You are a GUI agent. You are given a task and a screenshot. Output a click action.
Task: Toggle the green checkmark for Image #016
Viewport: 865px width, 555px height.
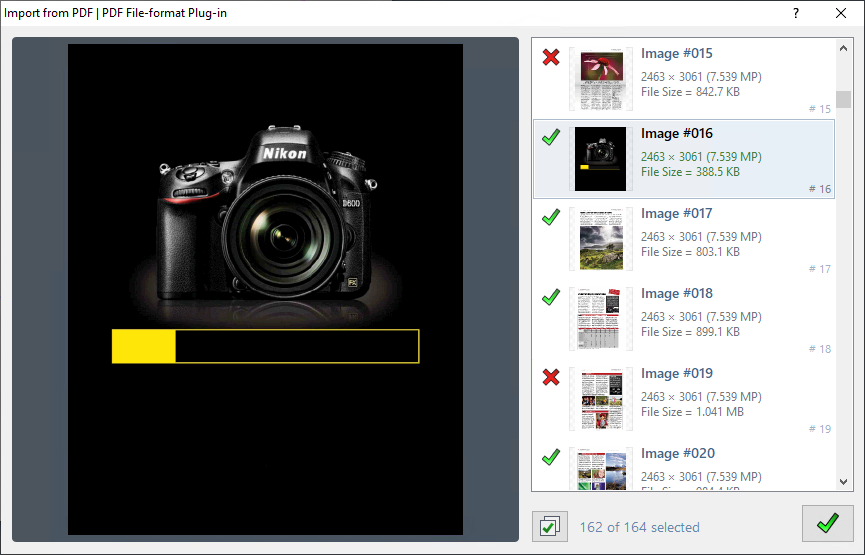coord(550,138)
